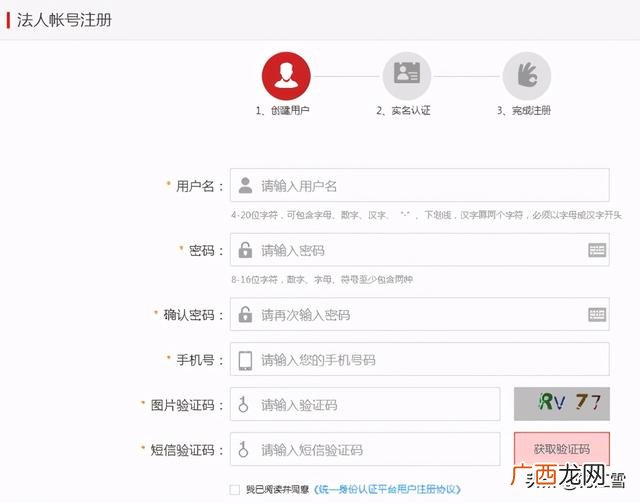
Task: Click the 图片验证码： field label
Action: click(187, 405)
